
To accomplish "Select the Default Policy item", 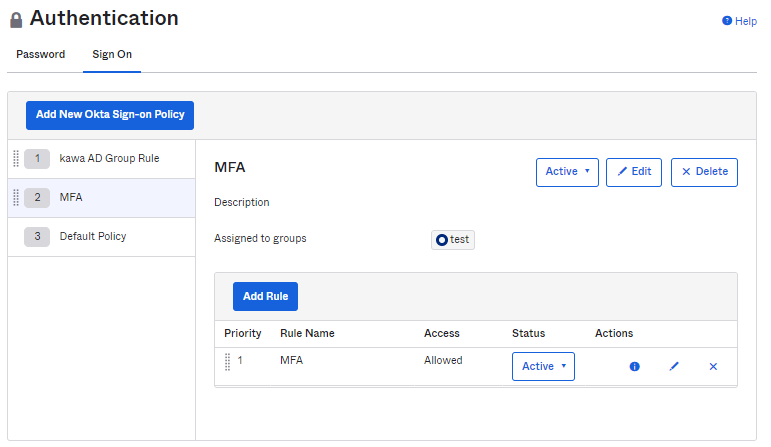I will pyautogui.click(x=93, y=236).
